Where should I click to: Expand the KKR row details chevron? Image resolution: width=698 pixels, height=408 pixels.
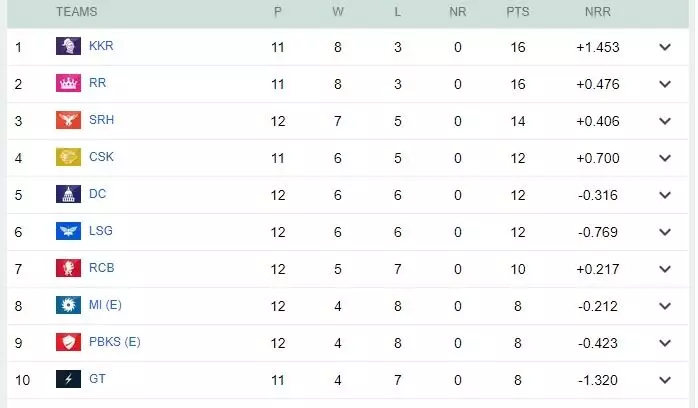tap(665, 47)
